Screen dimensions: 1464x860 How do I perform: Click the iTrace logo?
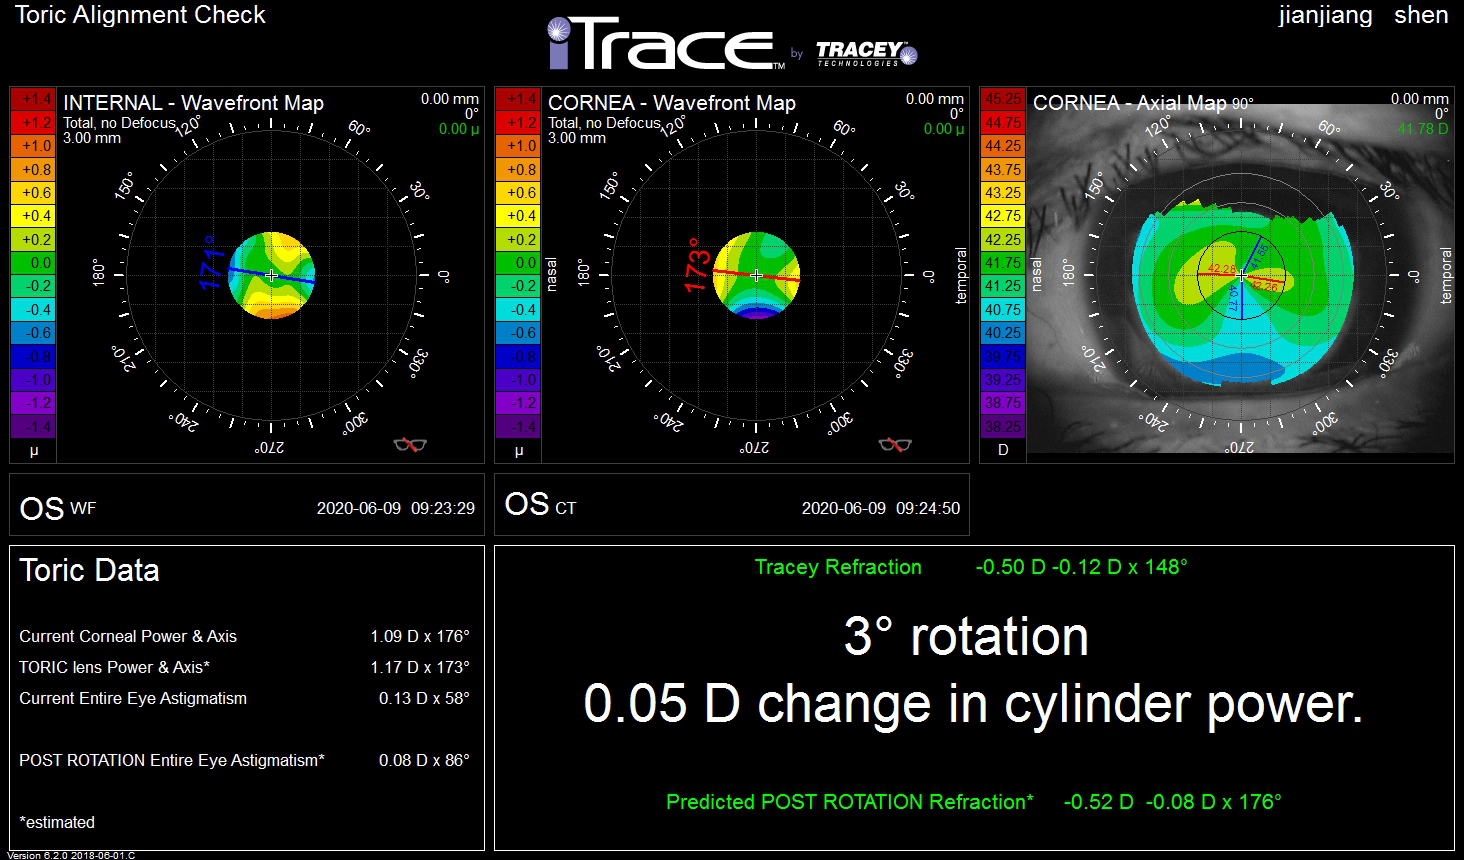pos(666,44)
